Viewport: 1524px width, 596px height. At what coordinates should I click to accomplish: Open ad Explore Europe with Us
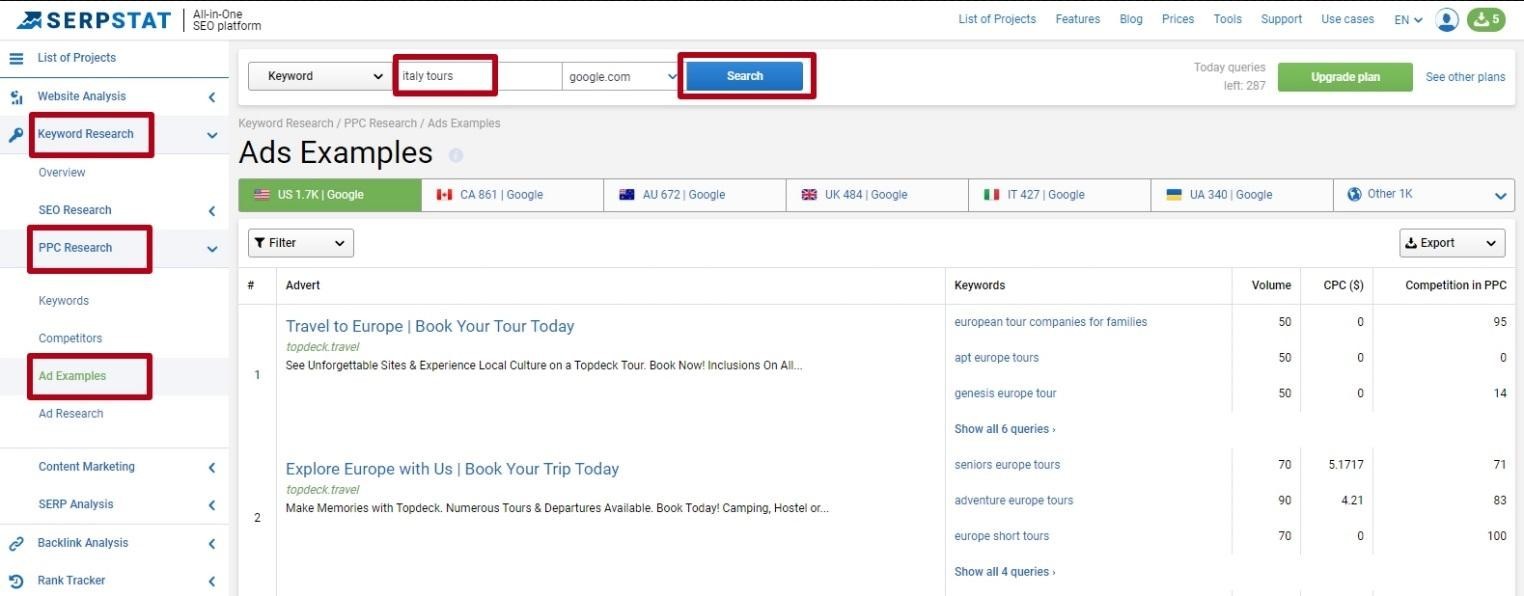[x=452, y=469]
